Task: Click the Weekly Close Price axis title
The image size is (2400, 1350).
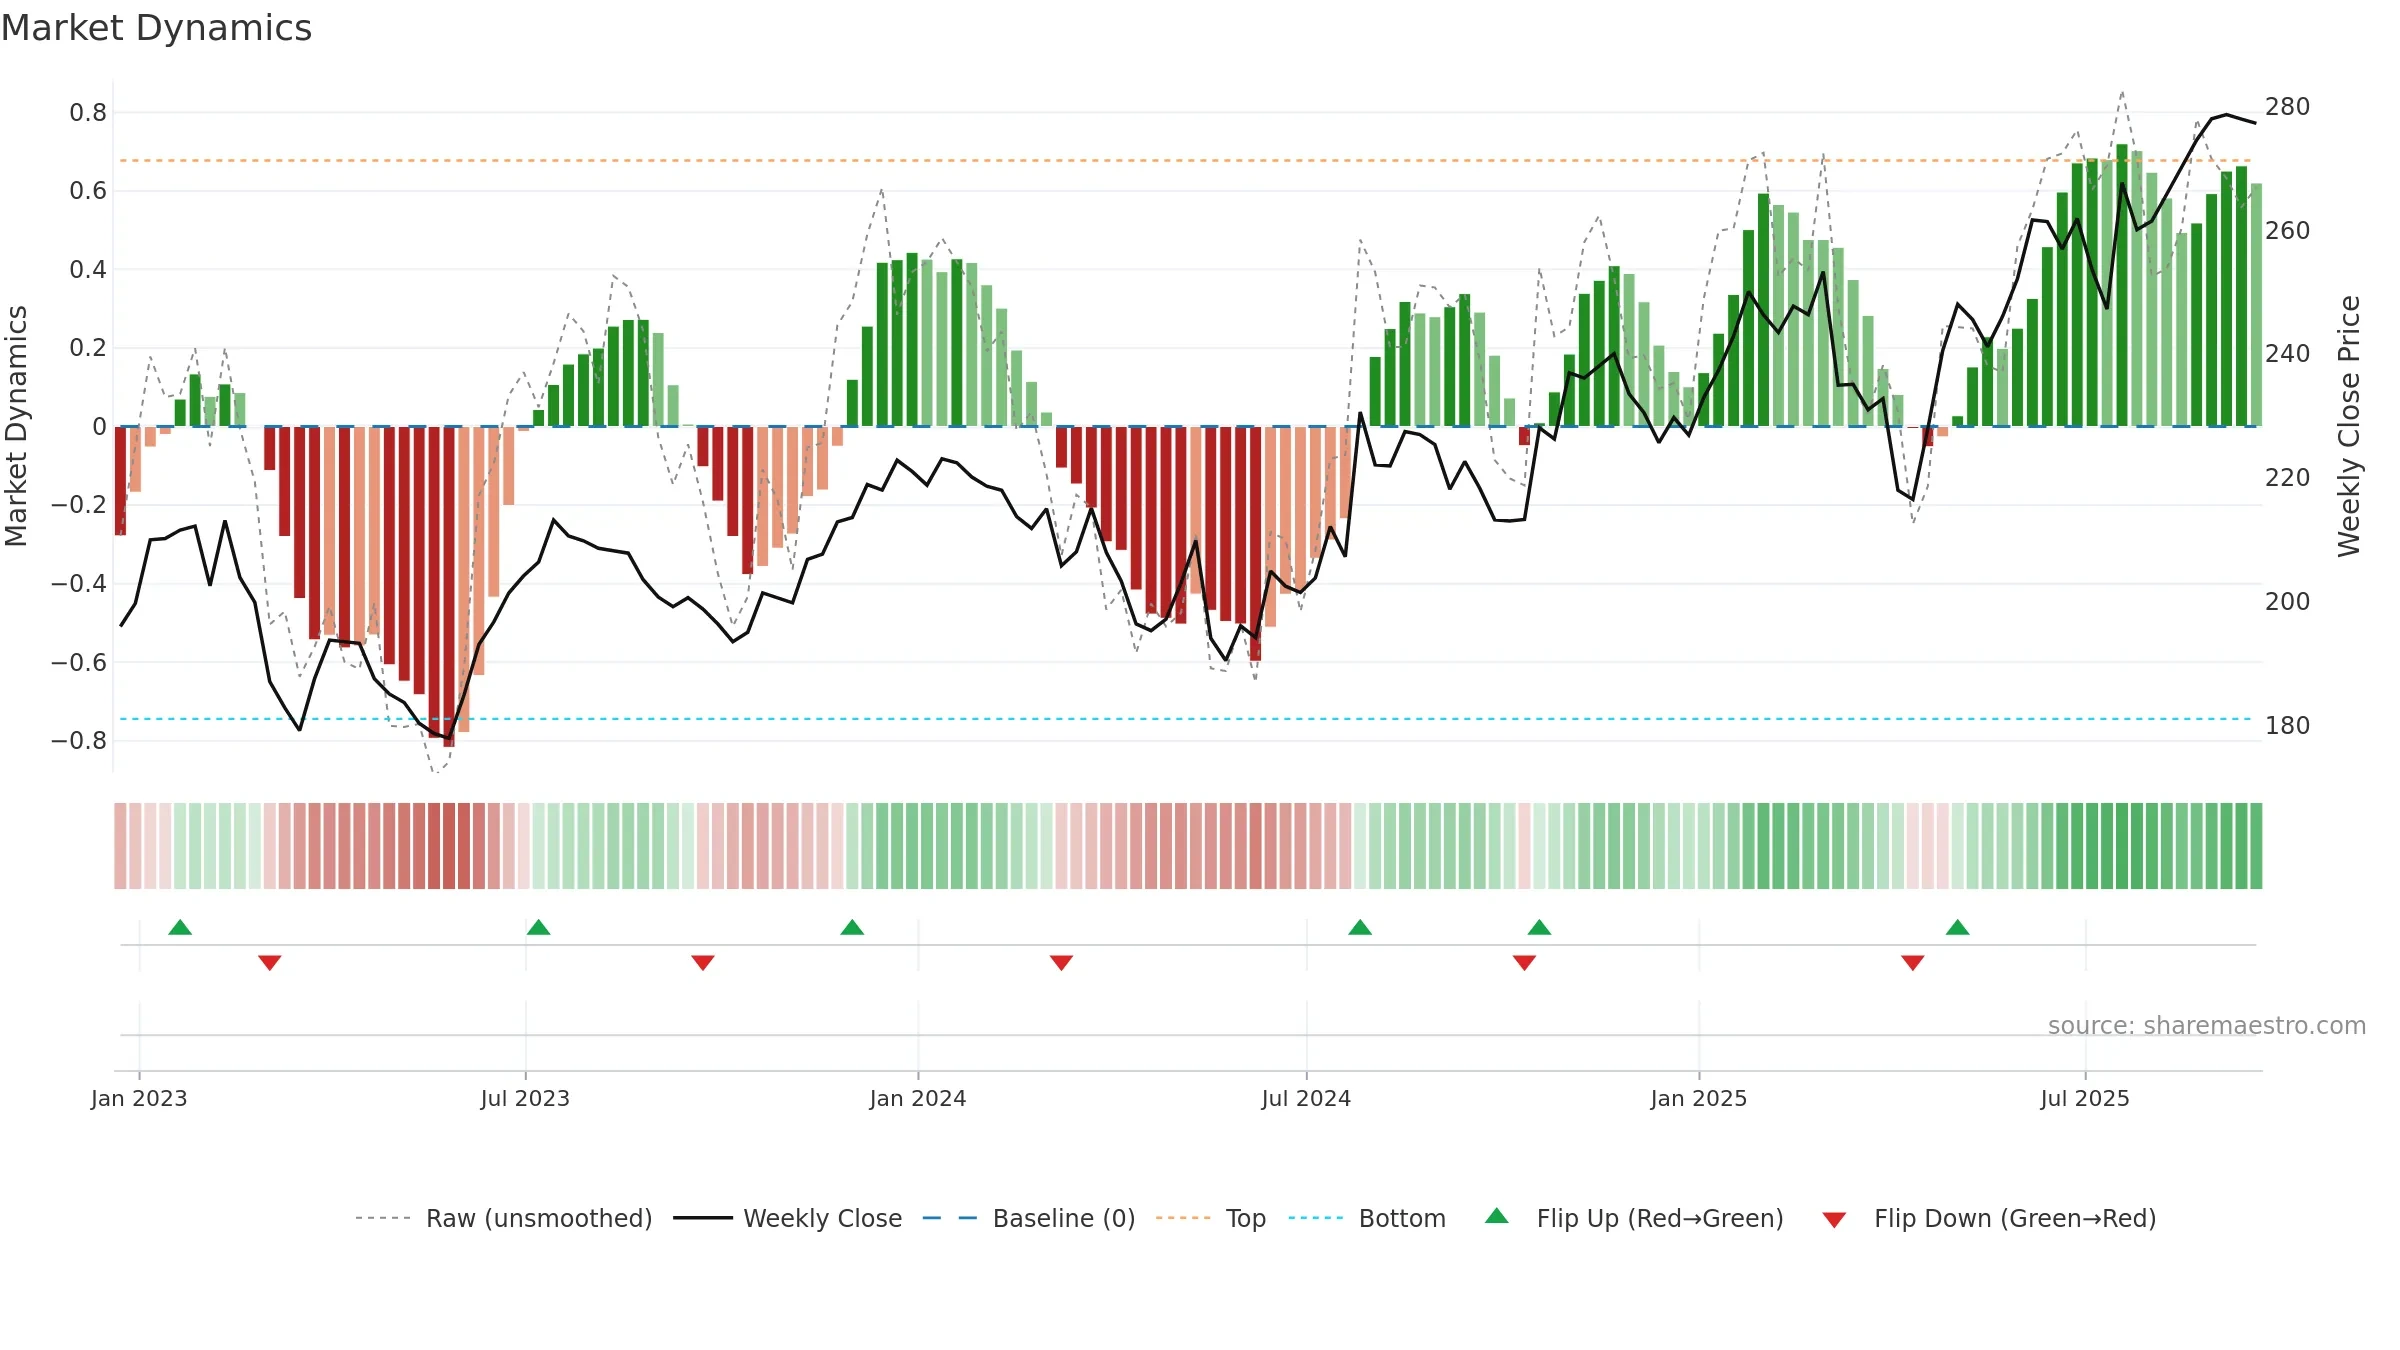Action: click(2349, 426)
